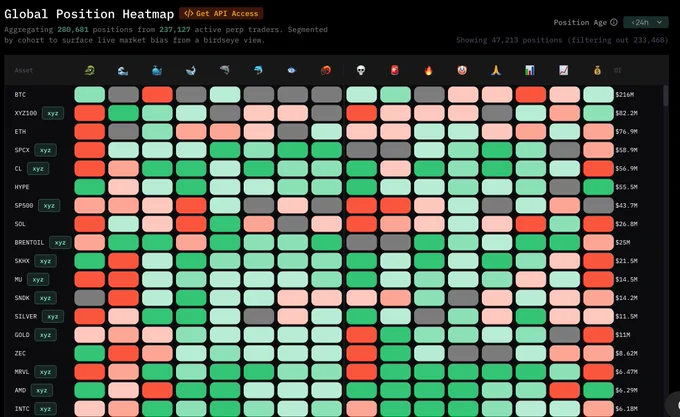The image size is (680, 417).
Task: Click the $8.62M open interest value
Action: pos(627,353)
